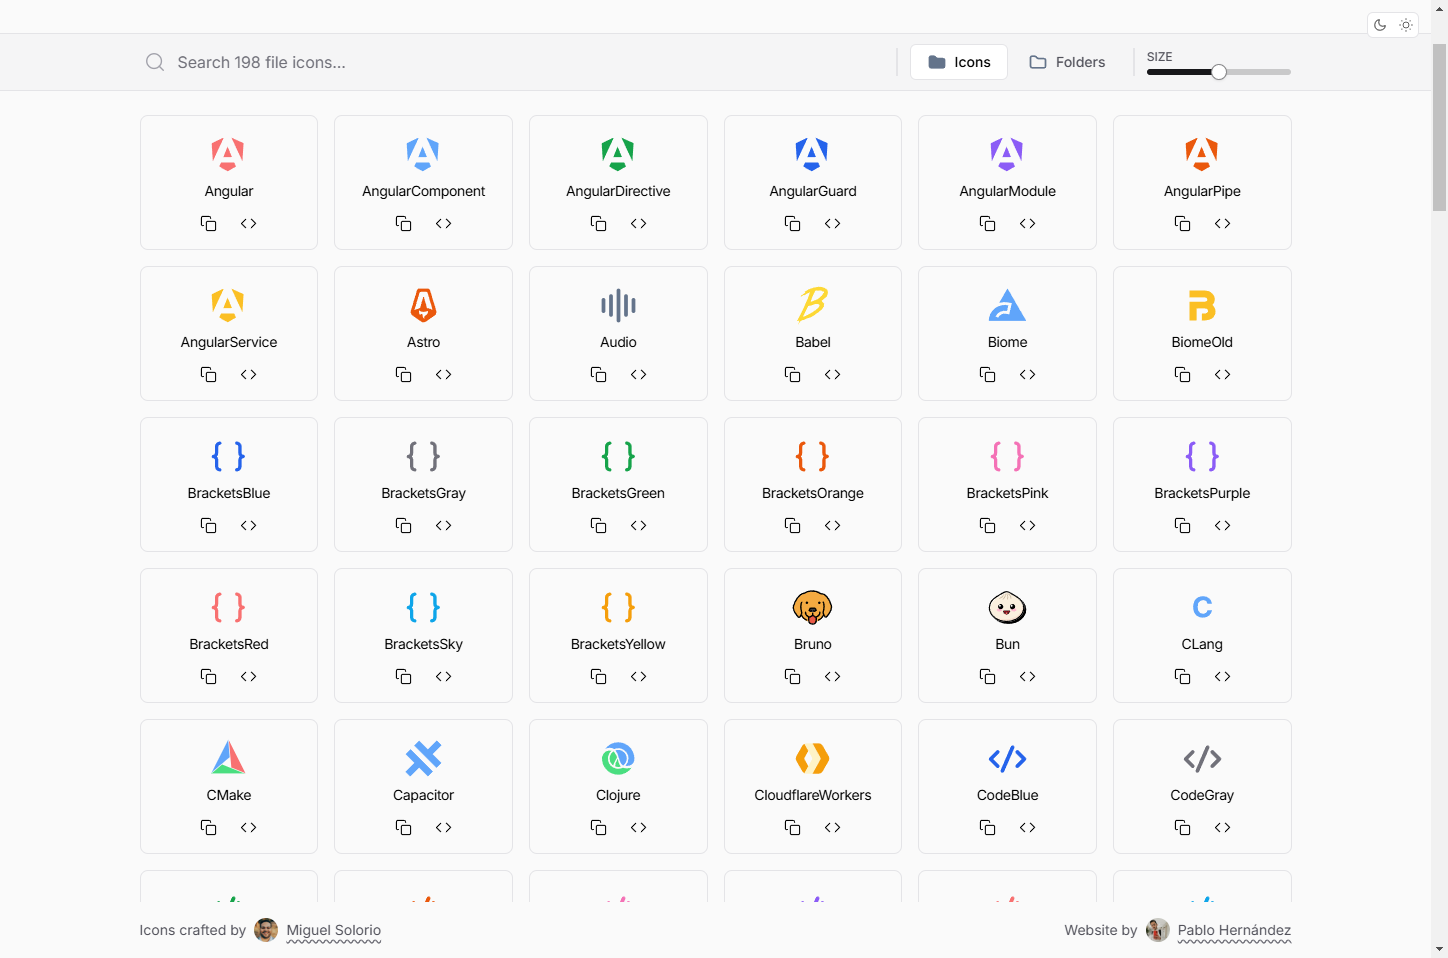Select the Astro icon
Viewport: 1448px width, 958px height.
point(423,305)
